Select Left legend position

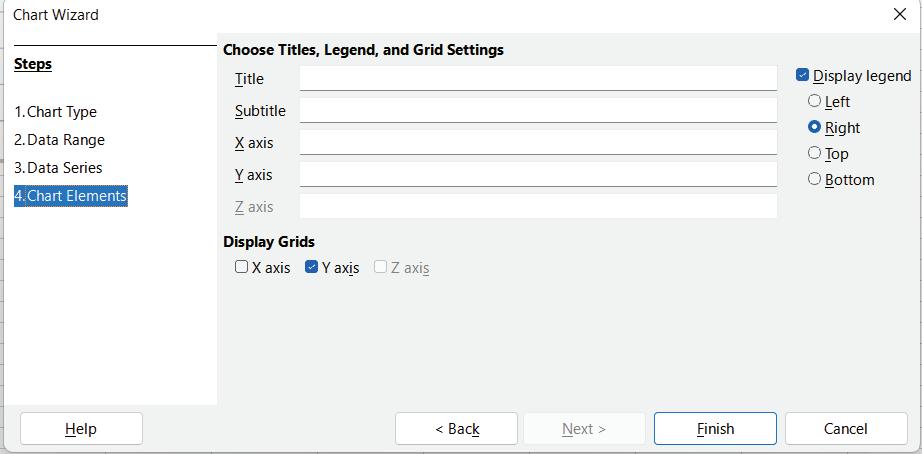point(815,101)
